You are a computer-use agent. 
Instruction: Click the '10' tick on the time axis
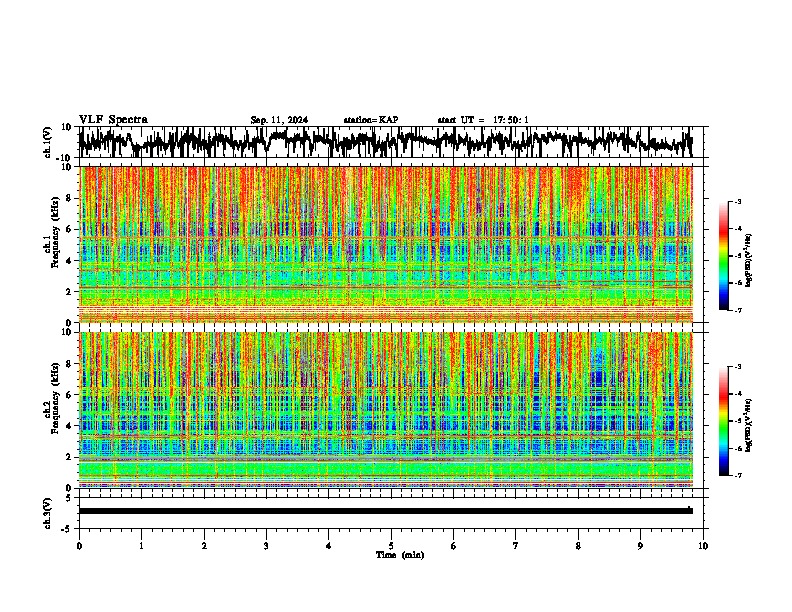(x=703, y=546)
